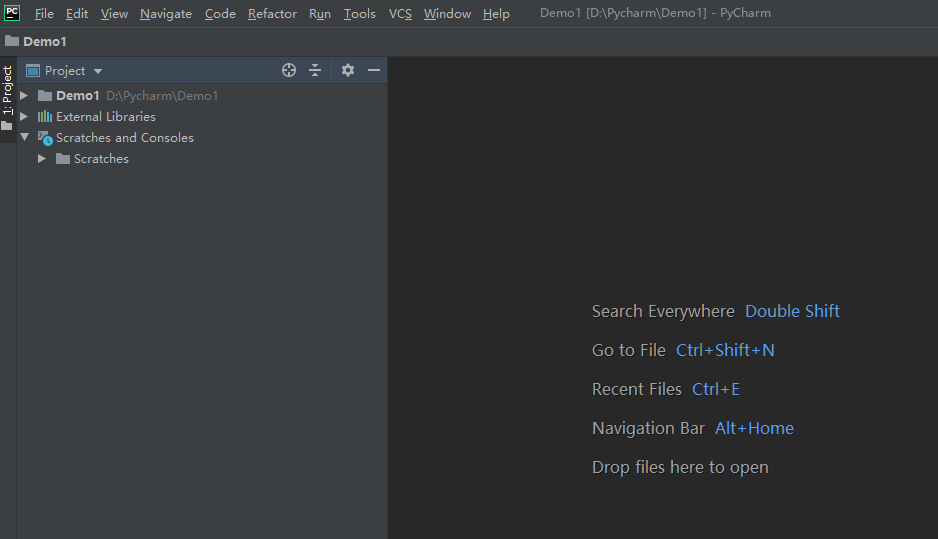The width and height of the screenshot is (938, 539).
Task: Open the Tools menu
Action: tap(360, 13)
